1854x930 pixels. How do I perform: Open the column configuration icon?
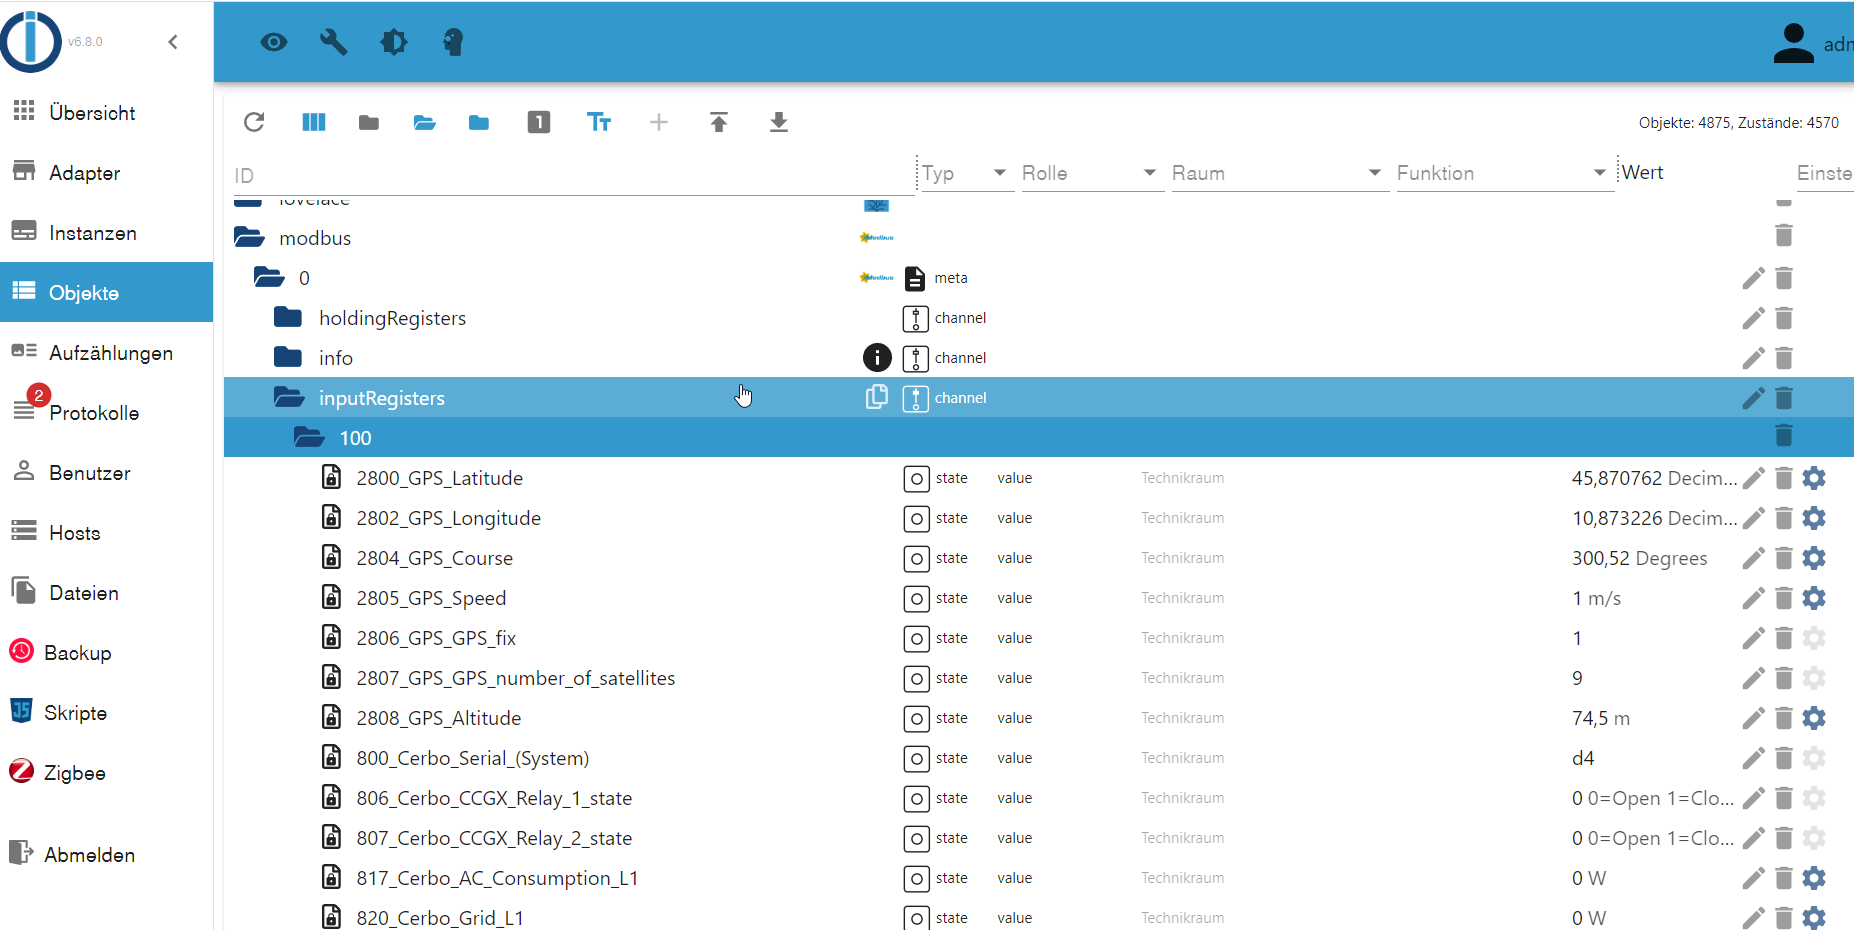(314, 122)
